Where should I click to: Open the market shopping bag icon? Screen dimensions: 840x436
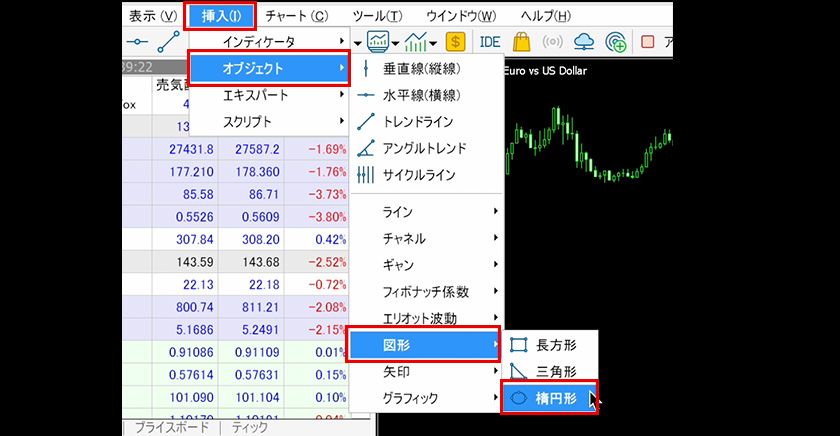tap(521, 42)
